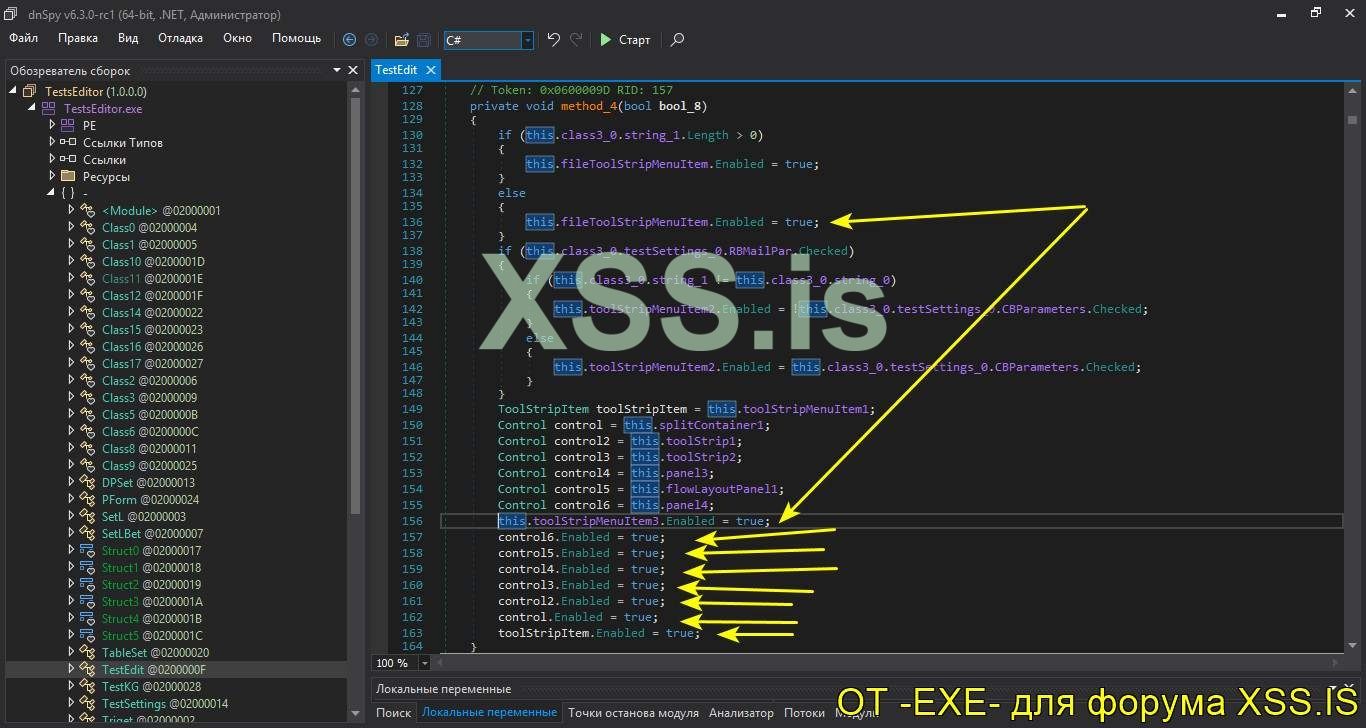Expand the Ссылки Типов node
This screenshot has height=728, width=1366.
(x=52, y=143)
